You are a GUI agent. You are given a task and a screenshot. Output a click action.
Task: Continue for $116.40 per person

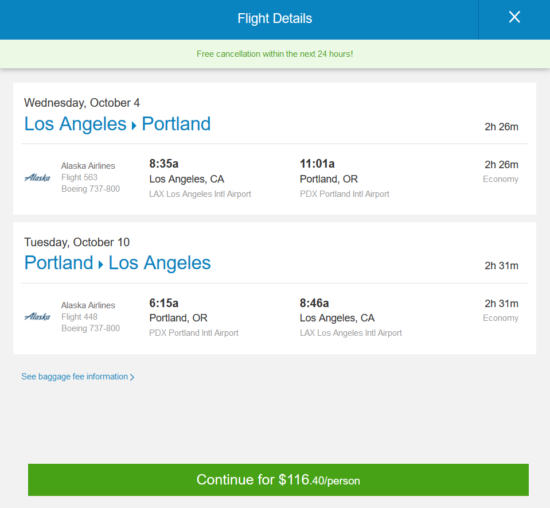click(x=278, y=480)
